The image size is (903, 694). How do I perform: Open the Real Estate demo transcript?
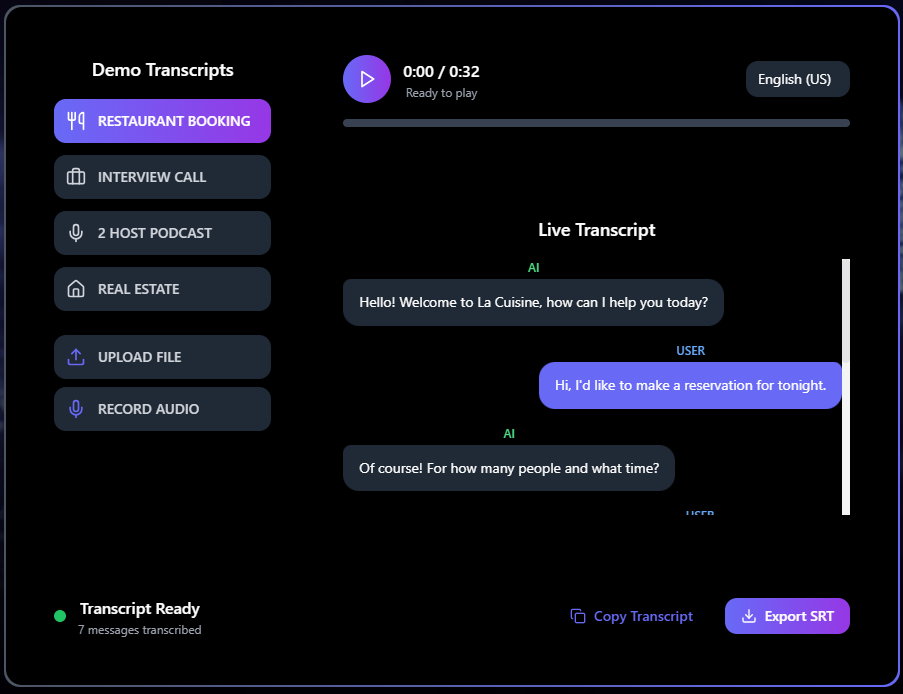point(162,289)
